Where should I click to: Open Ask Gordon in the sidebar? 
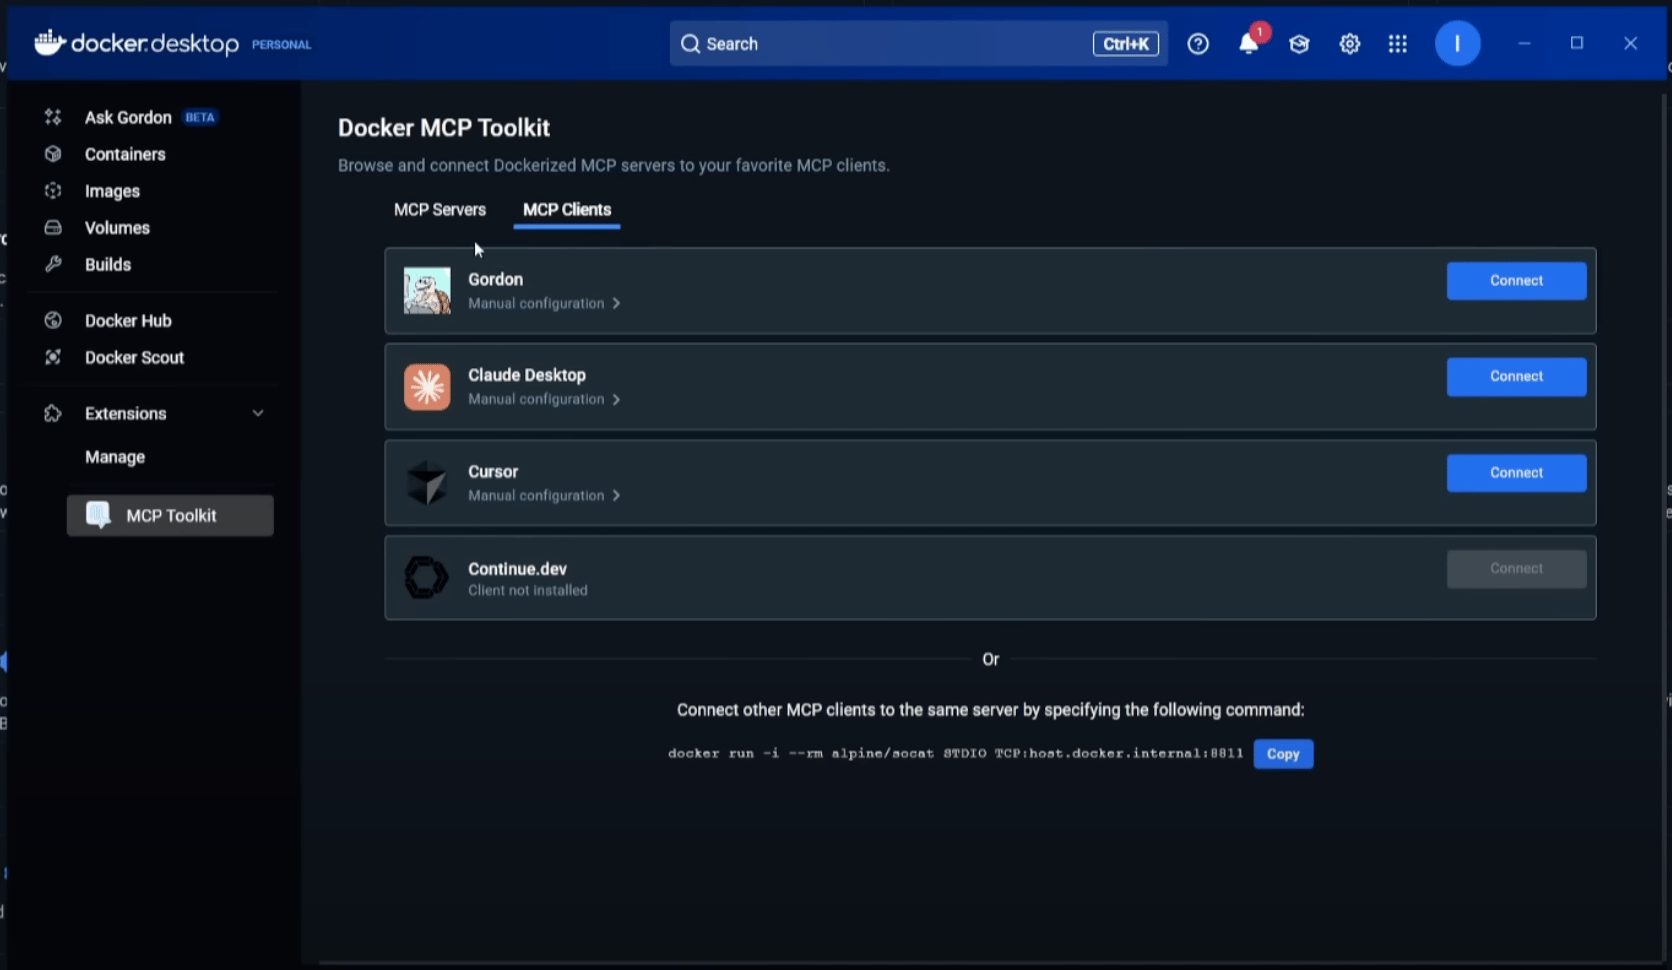point(128,117)
